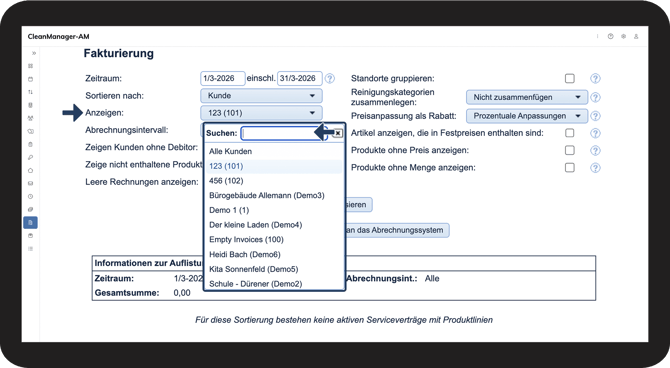This screenshot has height=368, width=670.
Task: Click the Abrechnungssystem button
Action: [397, 230]
